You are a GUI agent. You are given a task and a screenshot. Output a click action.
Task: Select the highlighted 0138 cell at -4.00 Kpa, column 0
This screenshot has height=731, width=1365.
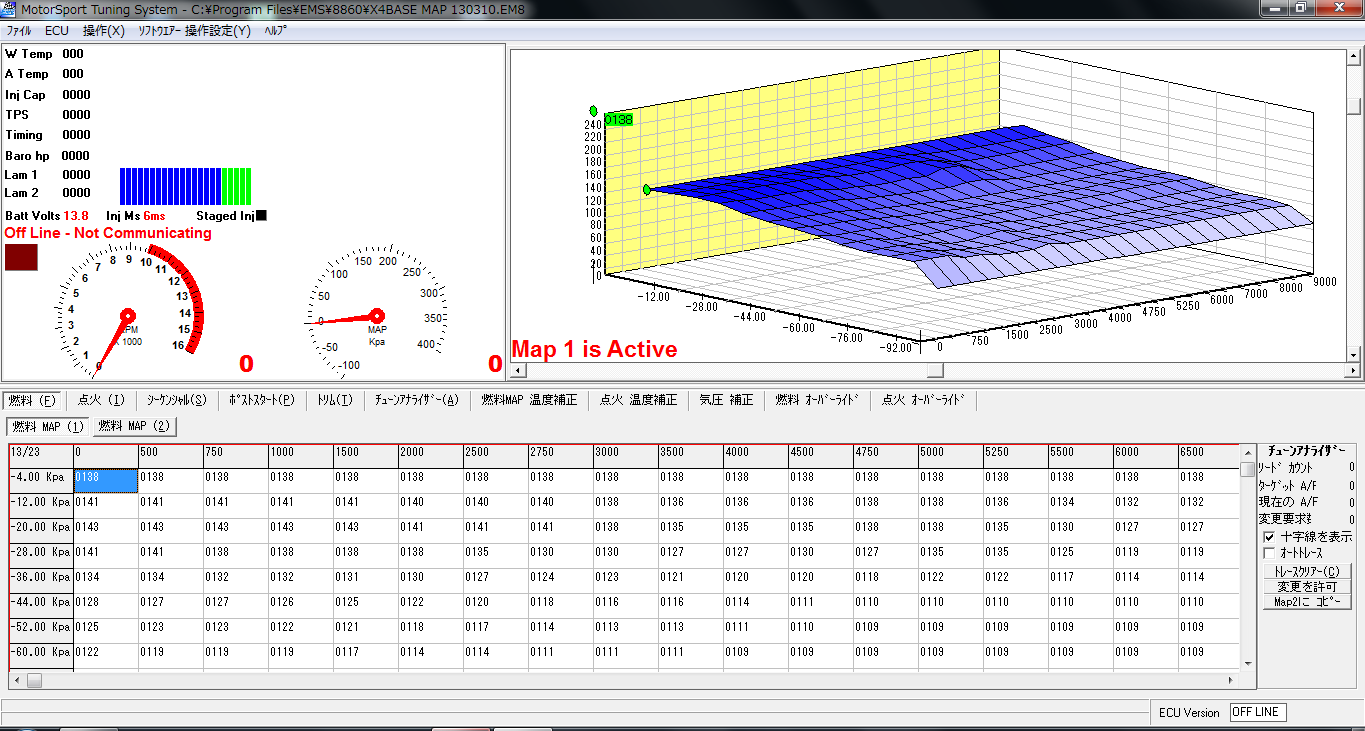click(105, 480)
